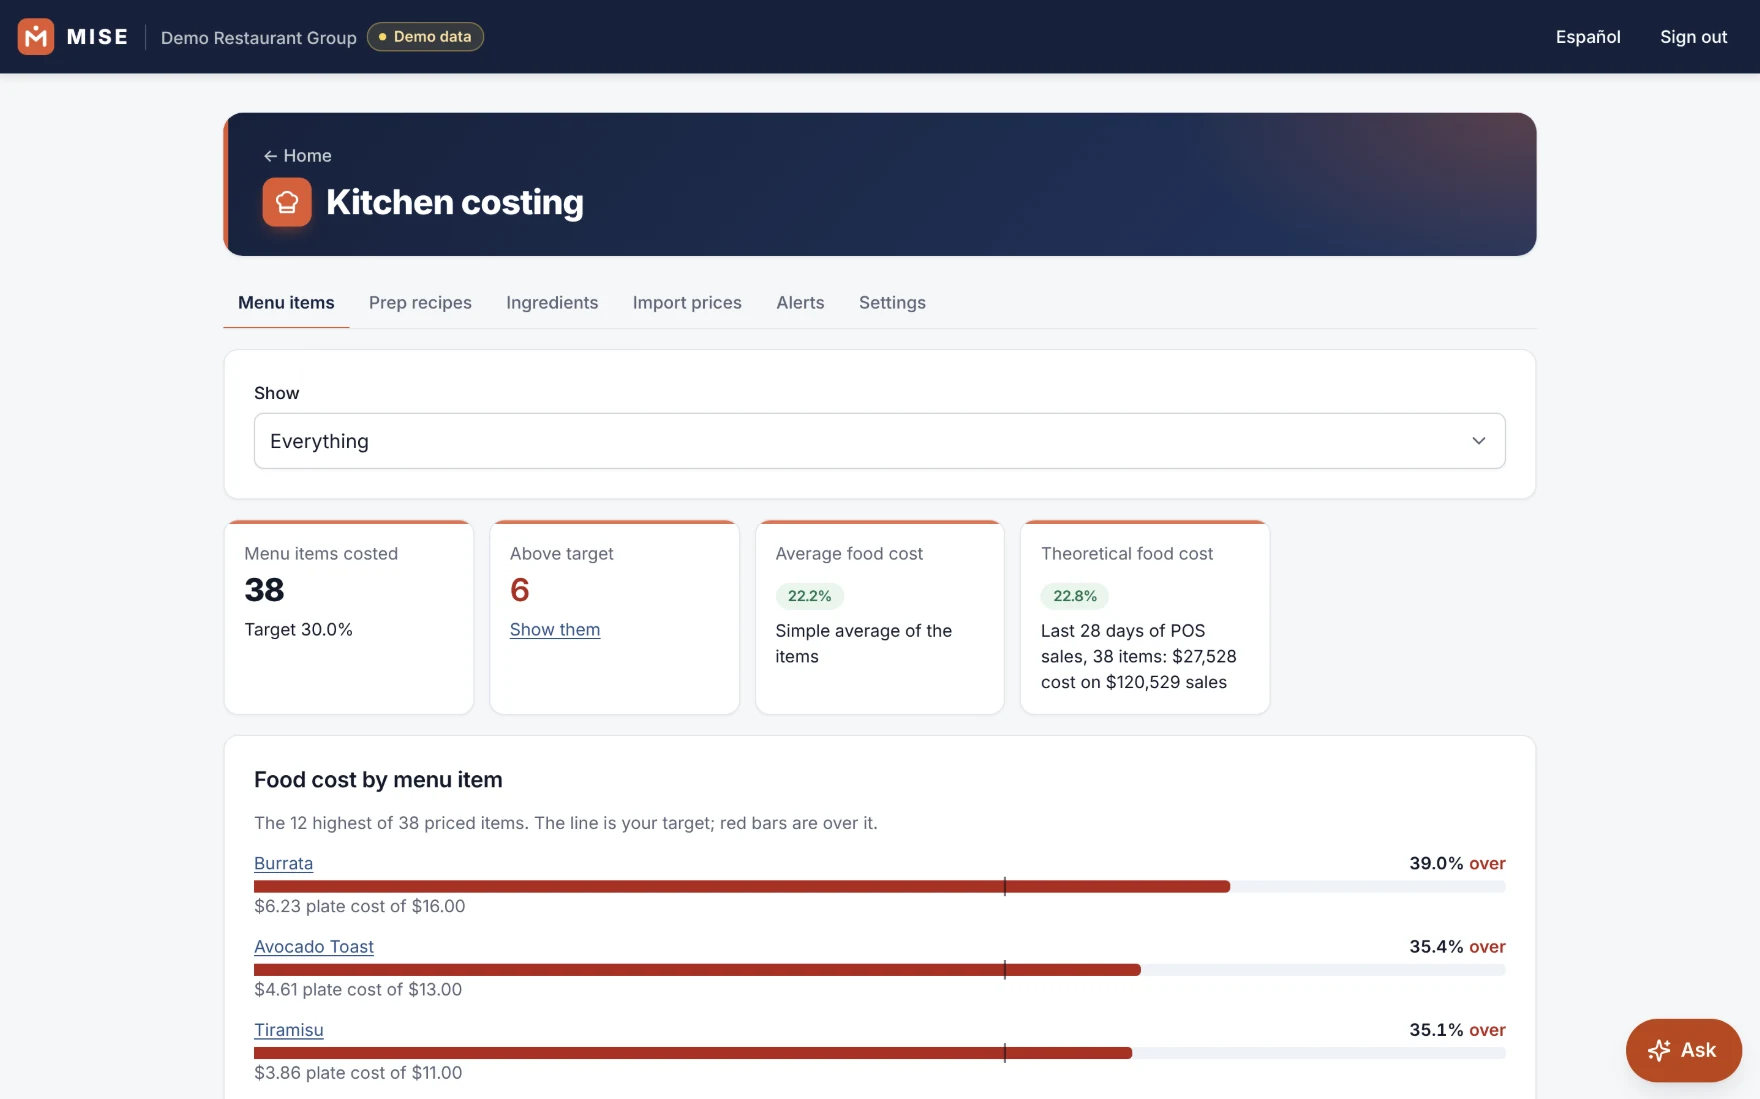Click the Food cost by menu item heading
Screen dimensions: 1760x1099
(378, 780)
